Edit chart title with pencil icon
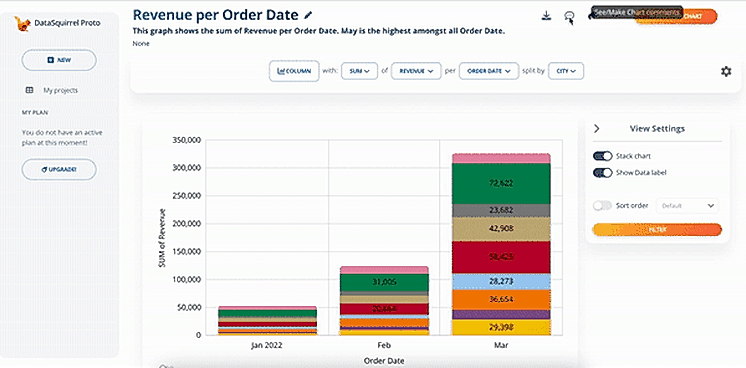This screenshot has width=746, height=368. (308, 15)
